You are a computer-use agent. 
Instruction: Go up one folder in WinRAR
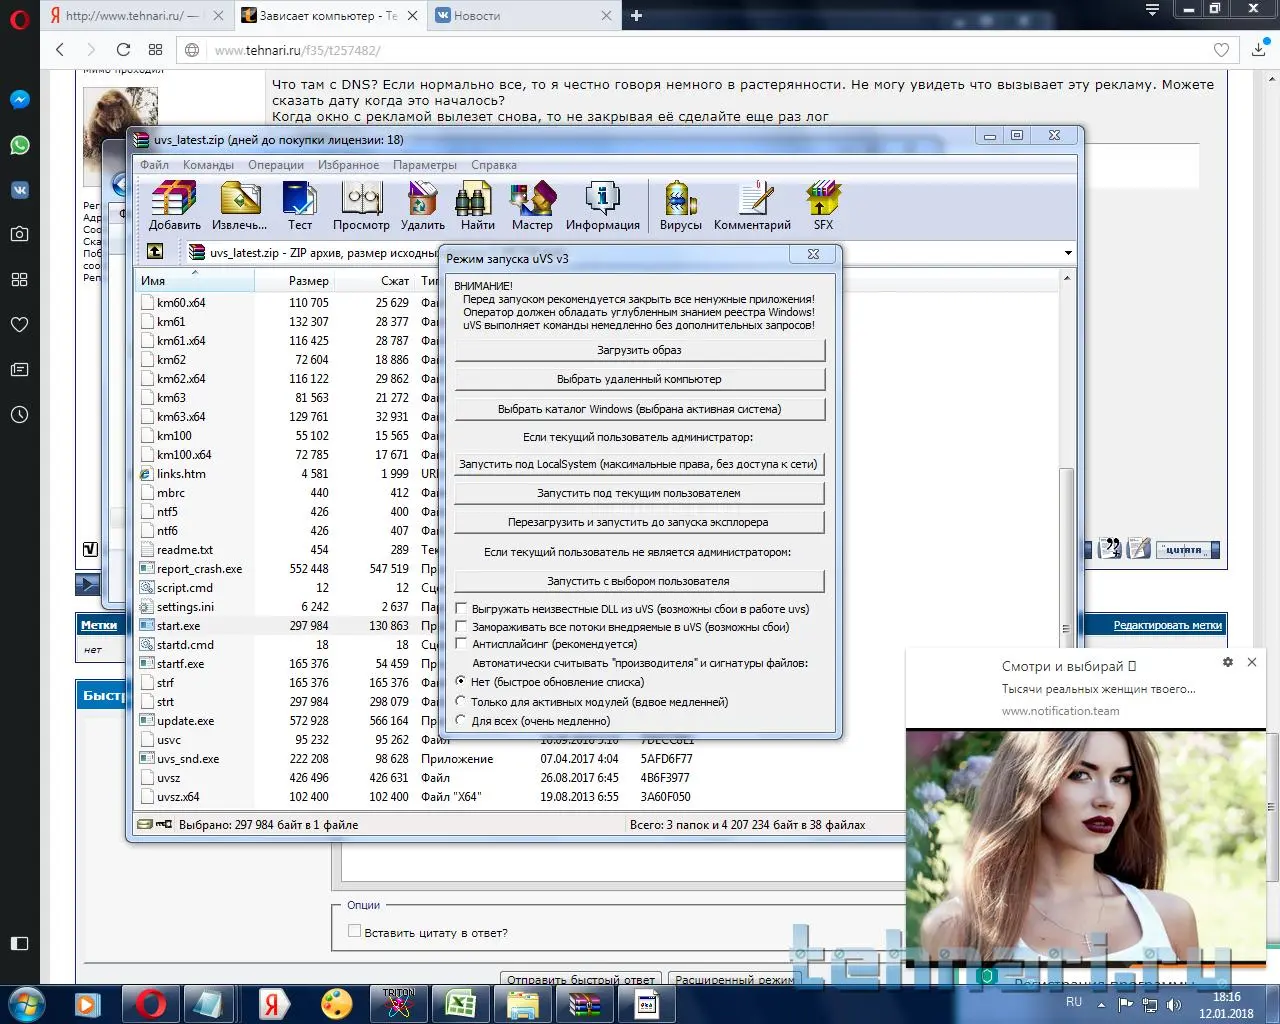155,252
